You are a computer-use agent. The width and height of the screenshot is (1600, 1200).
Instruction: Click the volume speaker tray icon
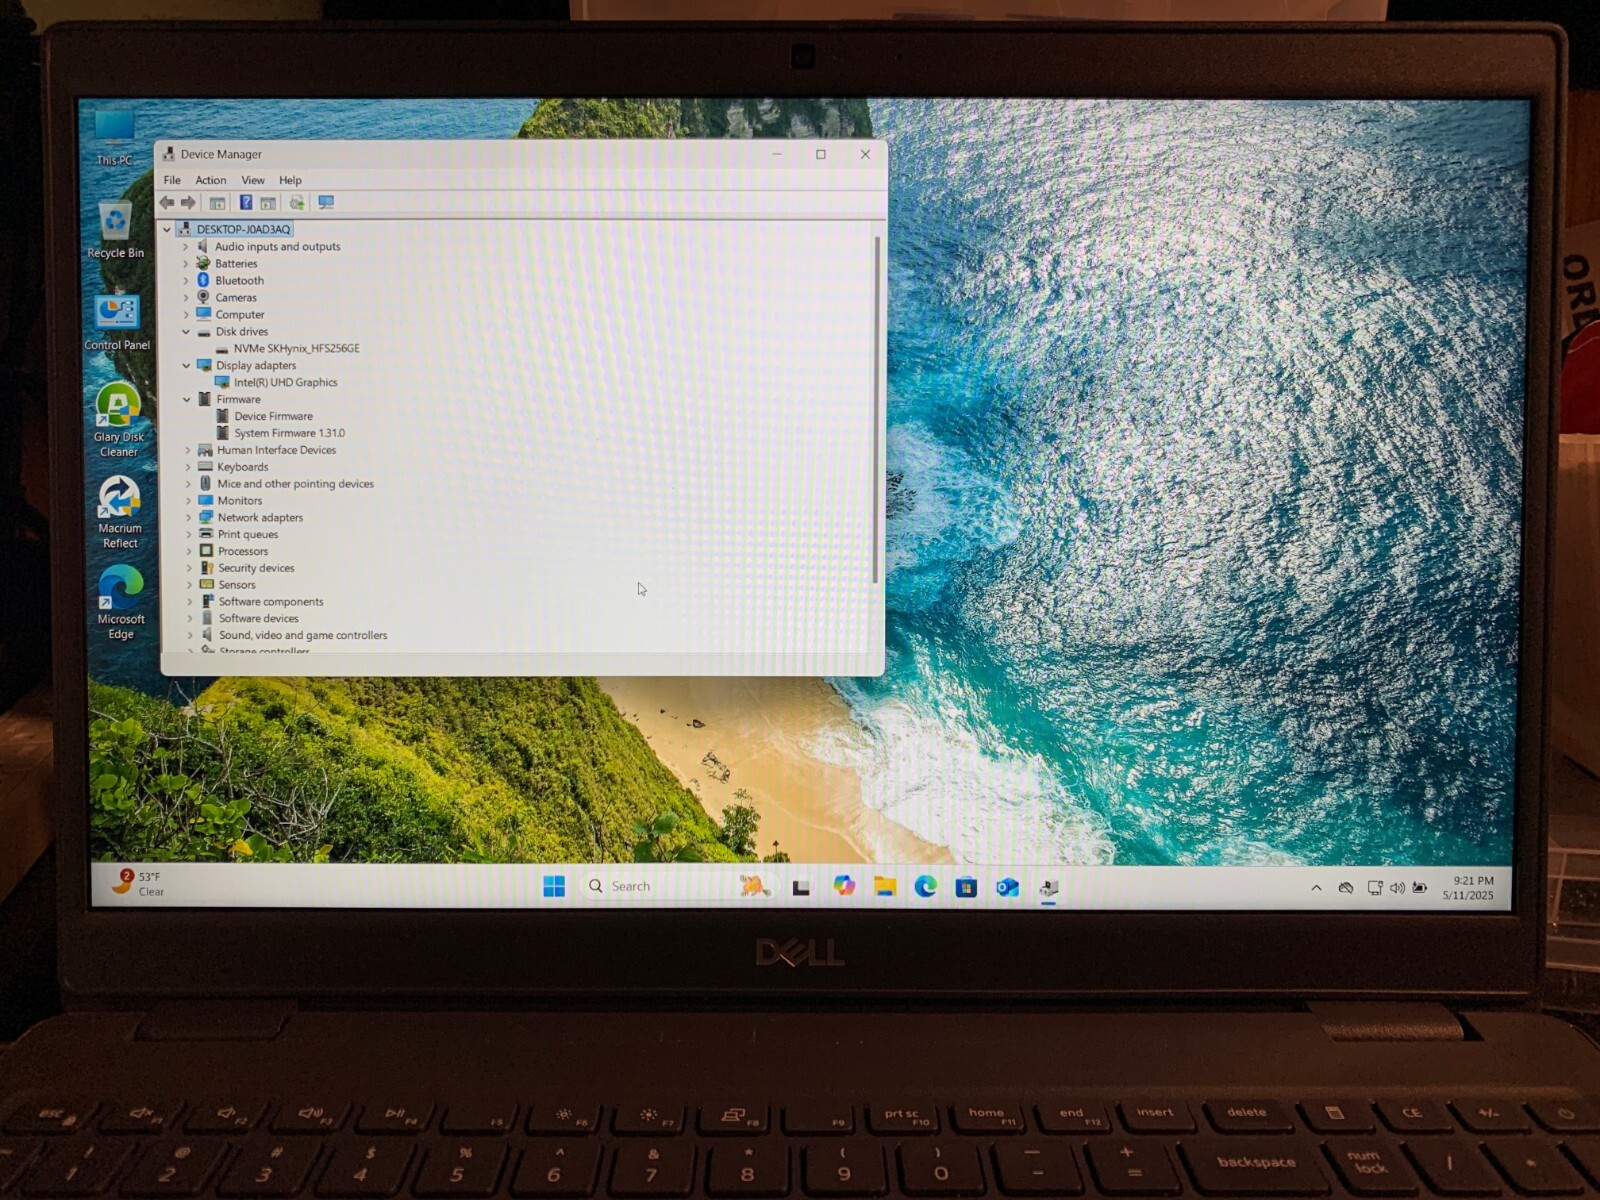(1397, 888)
